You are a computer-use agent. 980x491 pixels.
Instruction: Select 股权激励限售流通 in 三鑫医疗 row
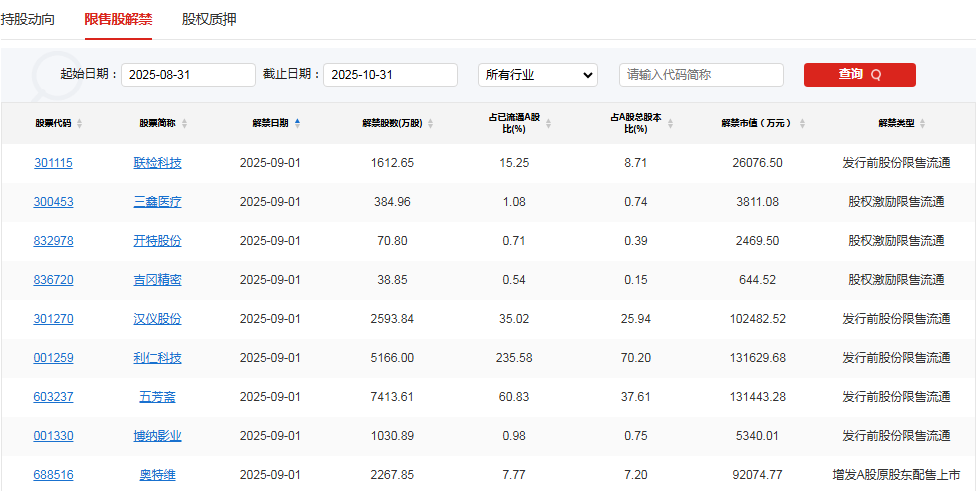tap(896, 202)
